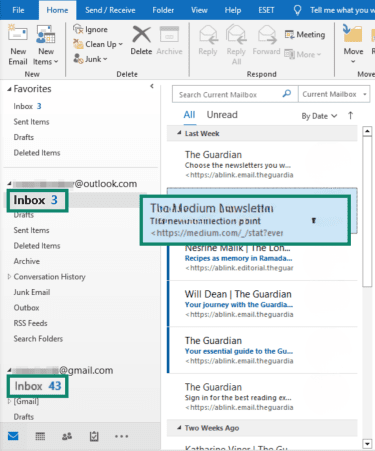Open the Will Dean Guardian email
375x451 pixels.
262,304
